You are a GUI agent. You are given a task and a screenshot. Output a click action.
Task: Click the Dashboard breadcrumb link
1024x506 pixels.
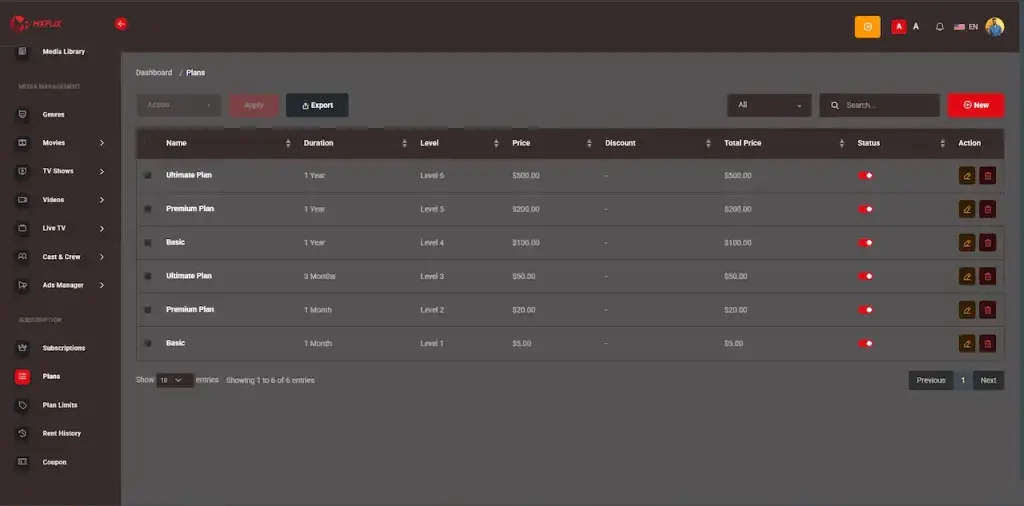click(154, 72)
